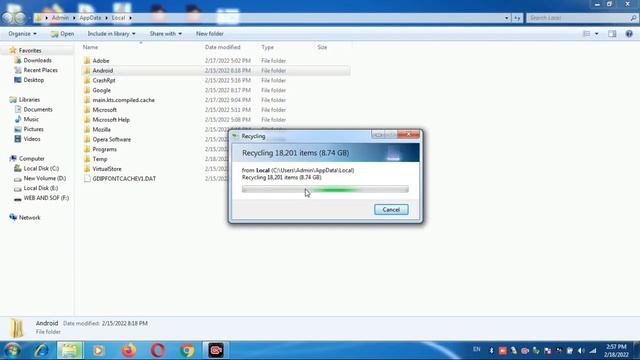Select the Programs folder
Image resolution: width=640 pixels, height=360 pixels.
(x=104, y=149)
